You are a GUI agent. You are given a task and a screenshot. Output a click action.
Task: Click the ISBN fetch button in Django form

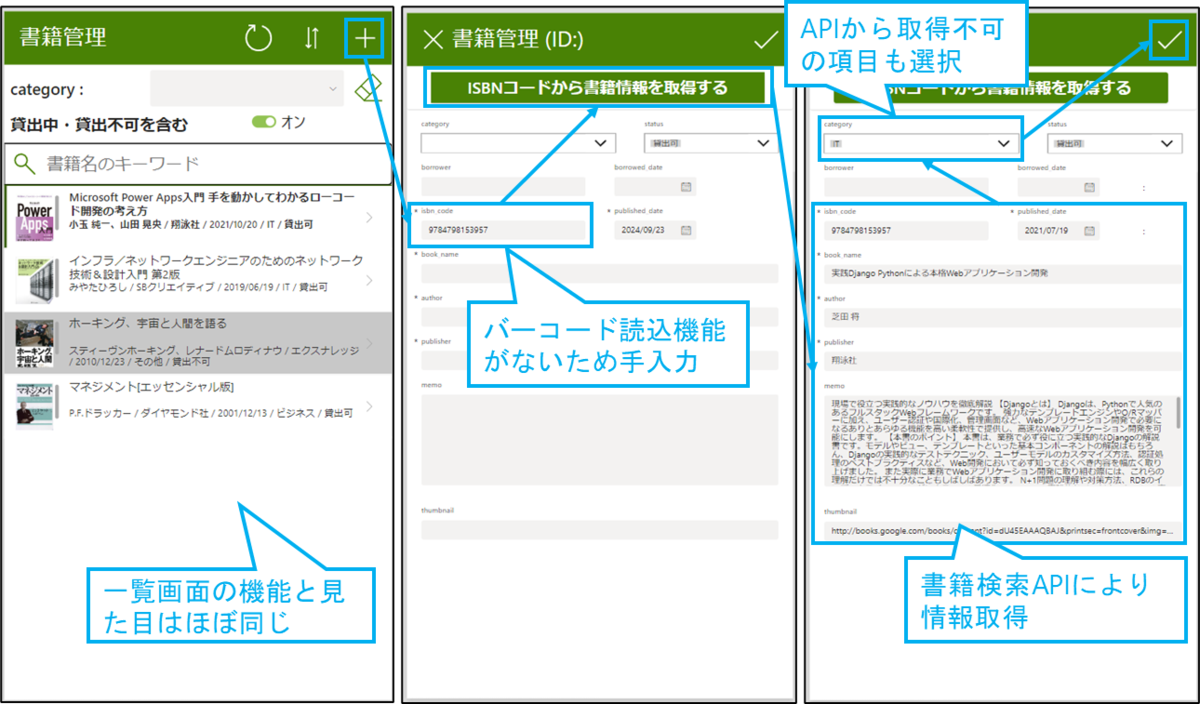[x=1001, y=87]
